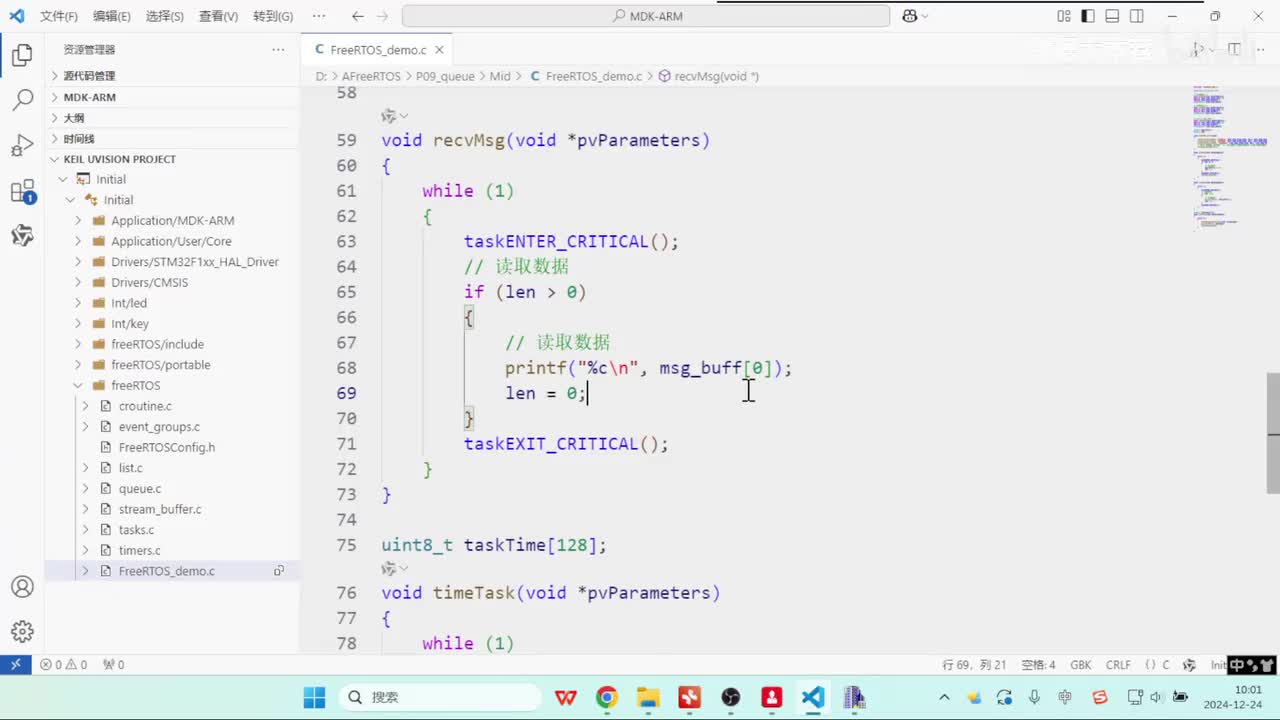Image resolution: width=1280 pixels, height=720 pixels.
Task: Toggle the bottom panel visibility
Action: pyautogui.click(x=1112, y=16)
